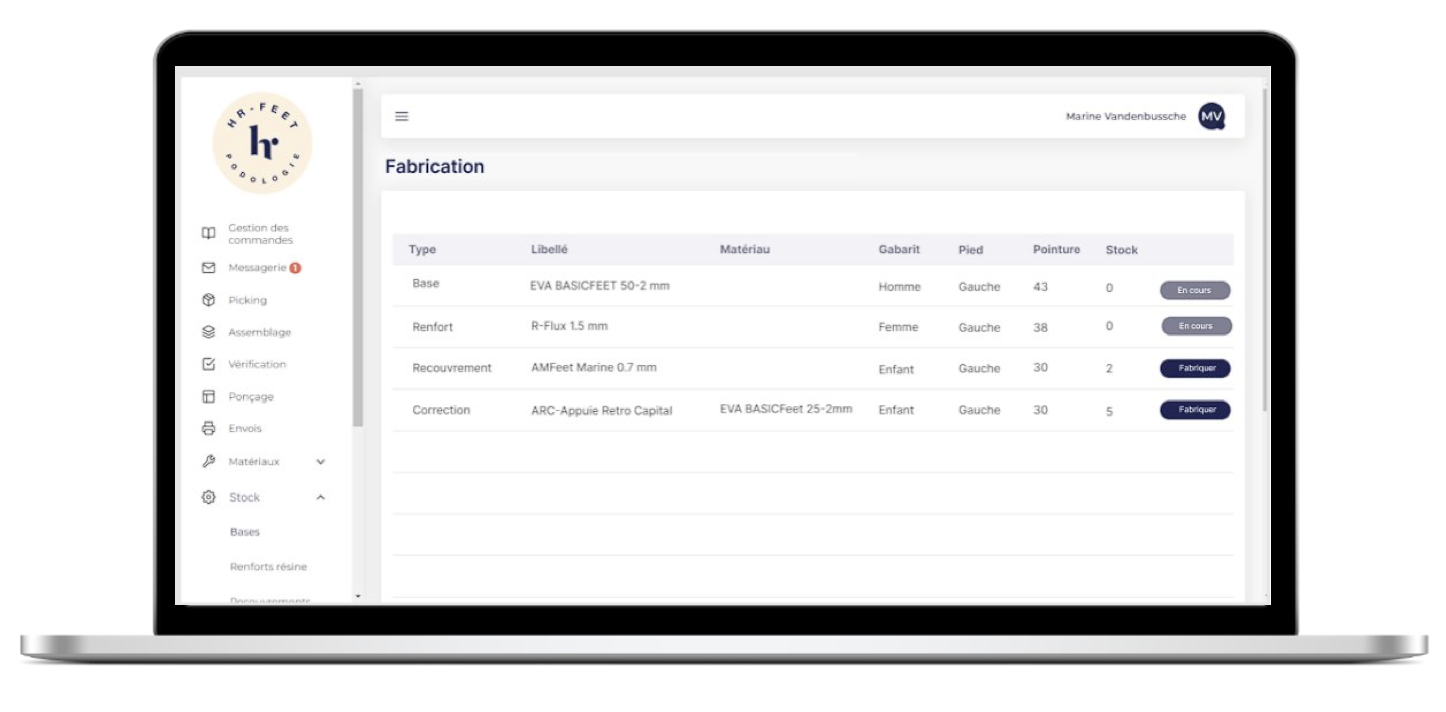
Task: Open the Ponçage menu item
Action: click(250, 397)
